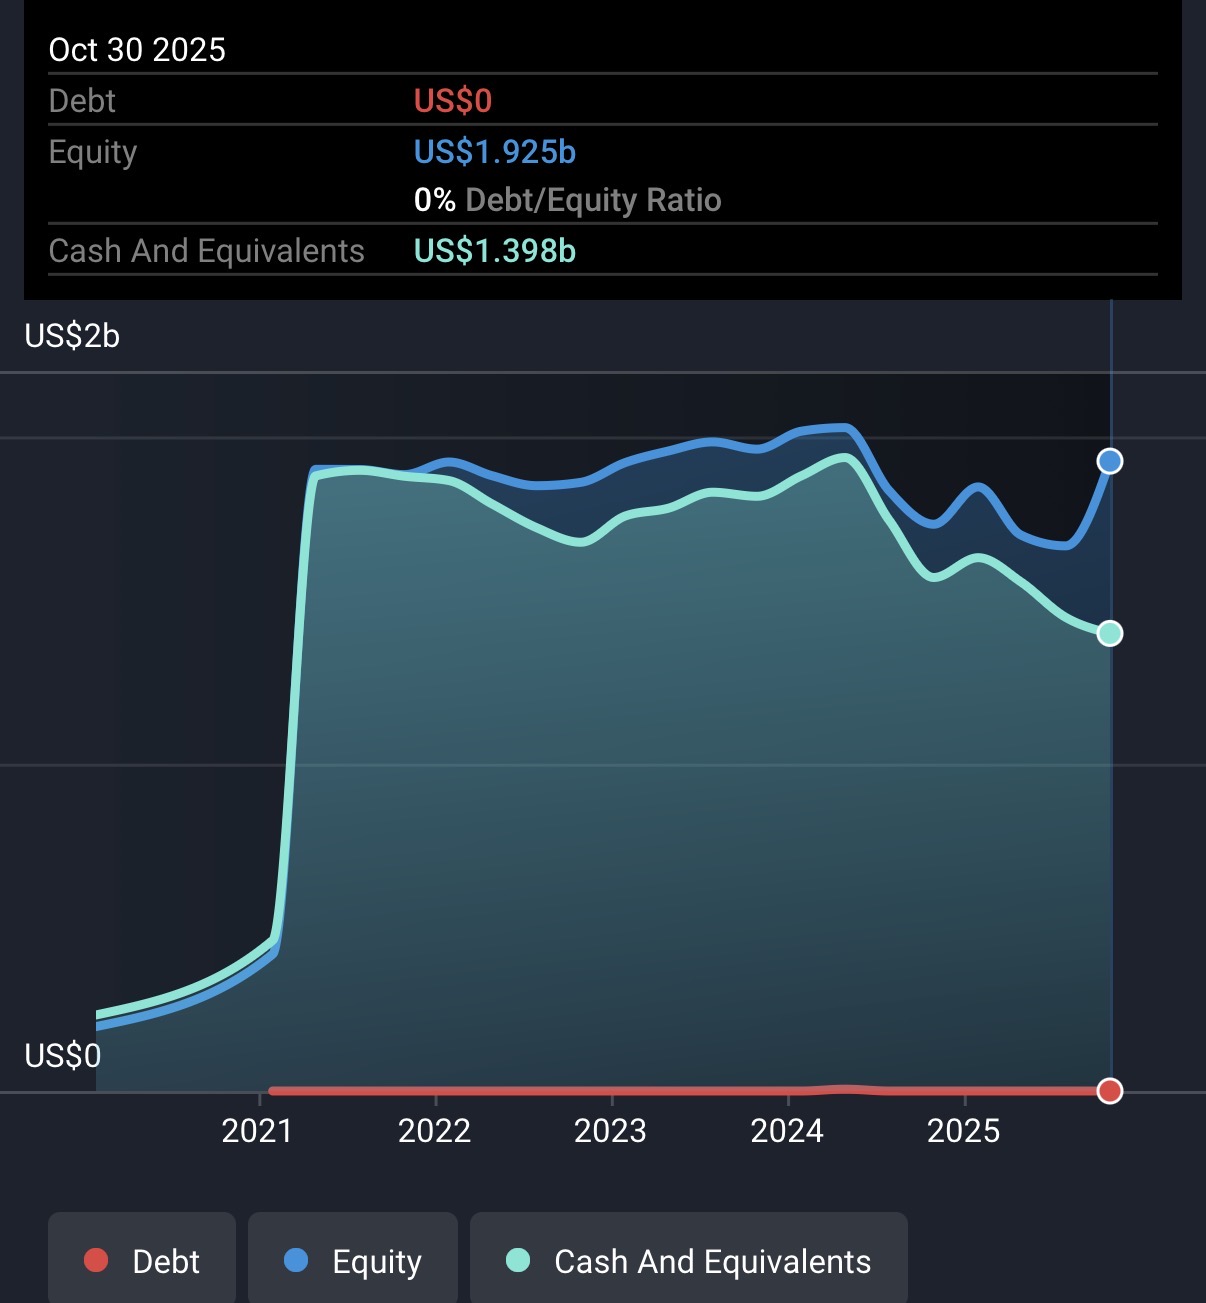Toggle the Equity series in the legend

(x=353, y=1261)
